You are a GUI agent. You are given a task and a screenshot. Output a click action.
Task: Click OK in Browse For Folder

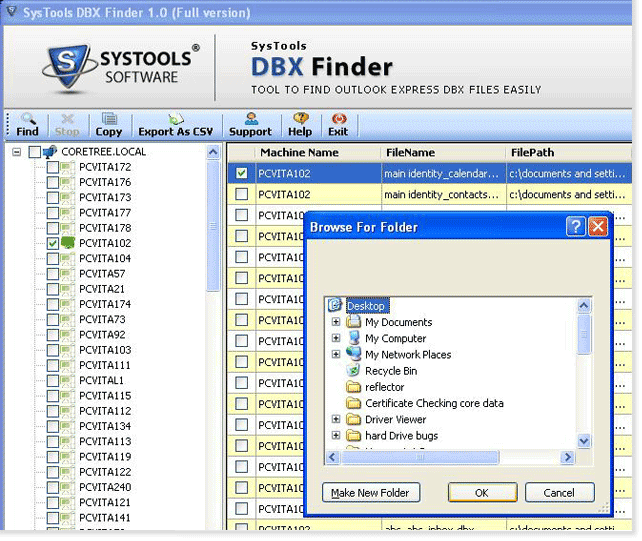click(482, 492)
